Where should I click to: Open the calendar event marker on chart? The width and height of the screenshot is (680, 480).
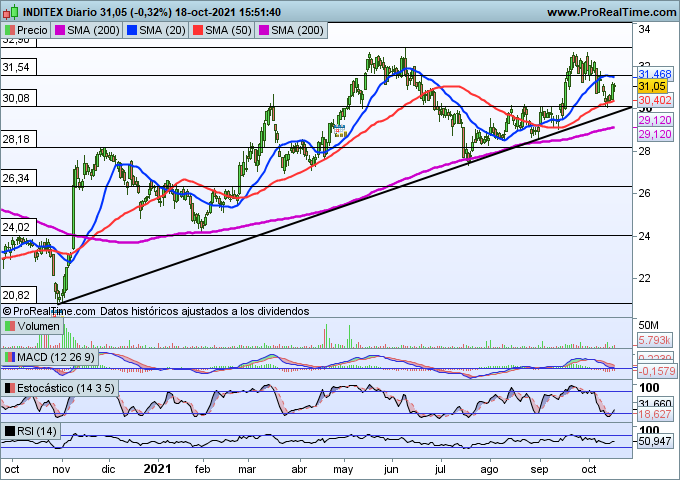[x=340, y=131]
